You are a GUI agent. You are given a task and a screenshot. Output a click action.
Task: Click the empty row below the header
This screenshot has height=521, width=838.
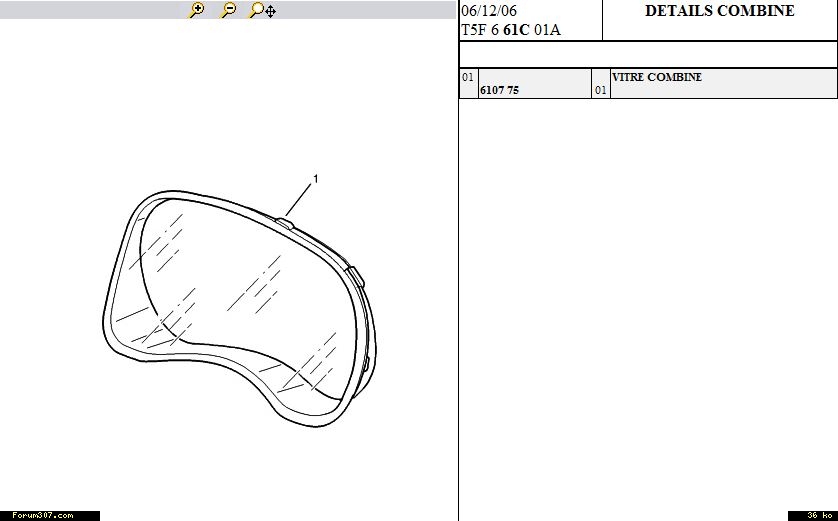pyautogui.click(x=647, y=54)
